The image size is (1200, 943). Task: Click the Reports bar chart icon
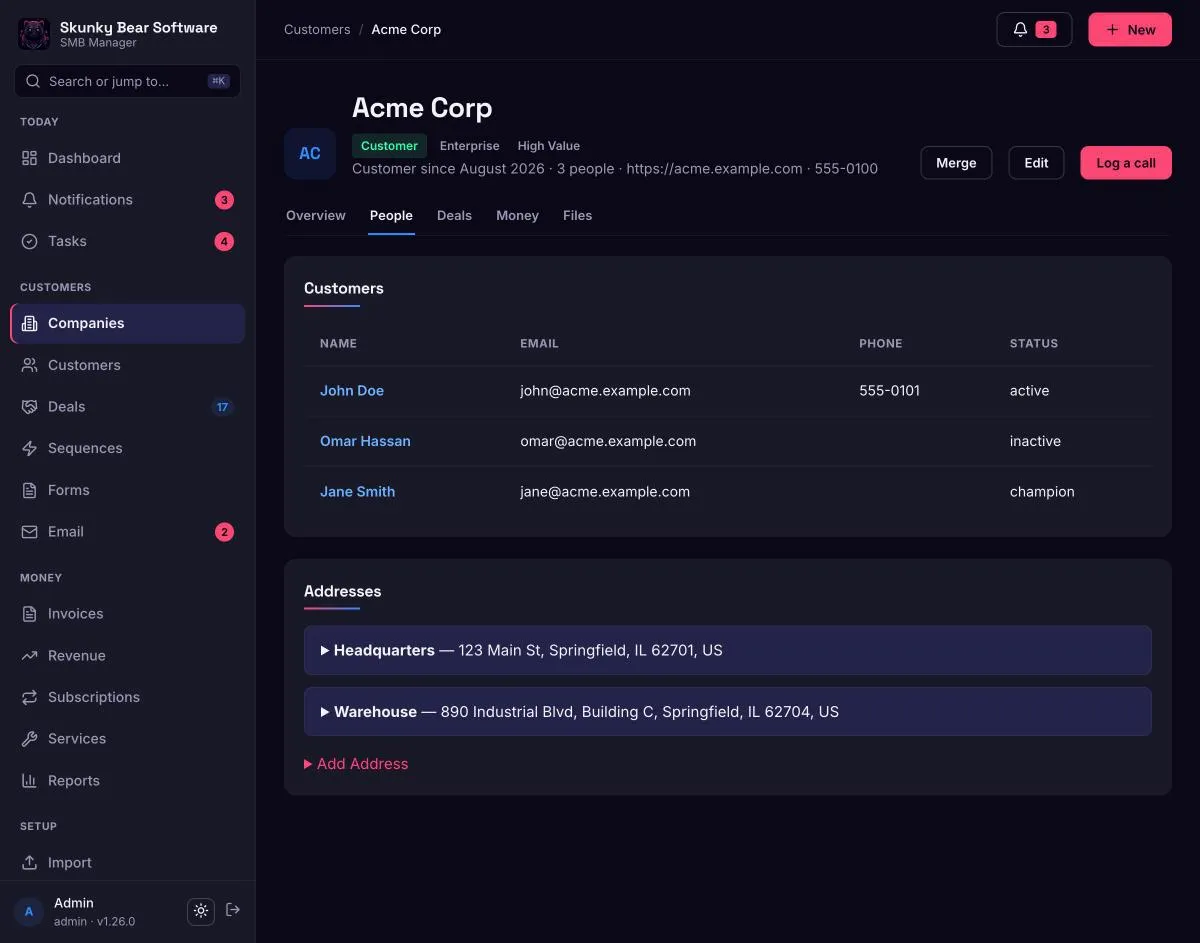pyautogui.click(x=29, y=781)
